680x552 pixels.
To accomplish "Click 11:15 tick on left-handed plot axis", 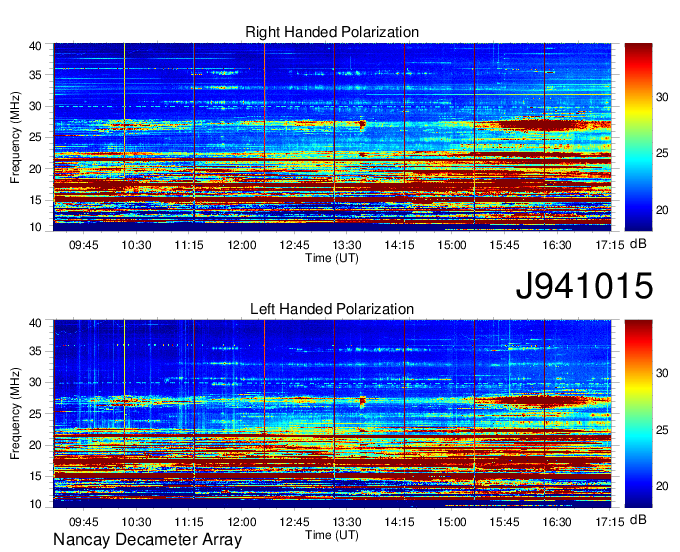I will pyautogui.click(x=189, y=522).
